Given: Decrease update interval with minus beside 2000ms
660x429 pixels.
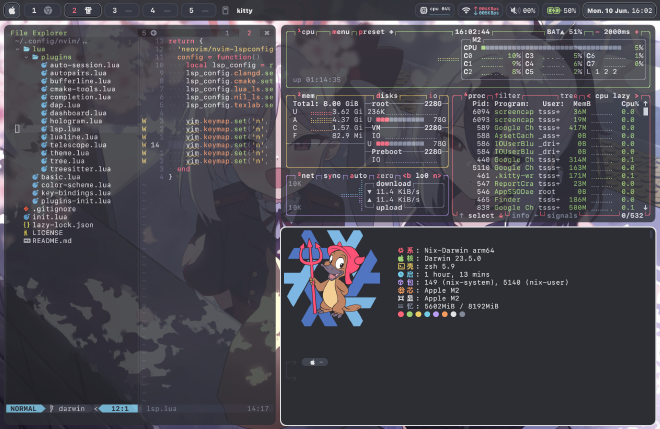Looking at the screenshot, I should click(597, 32).
